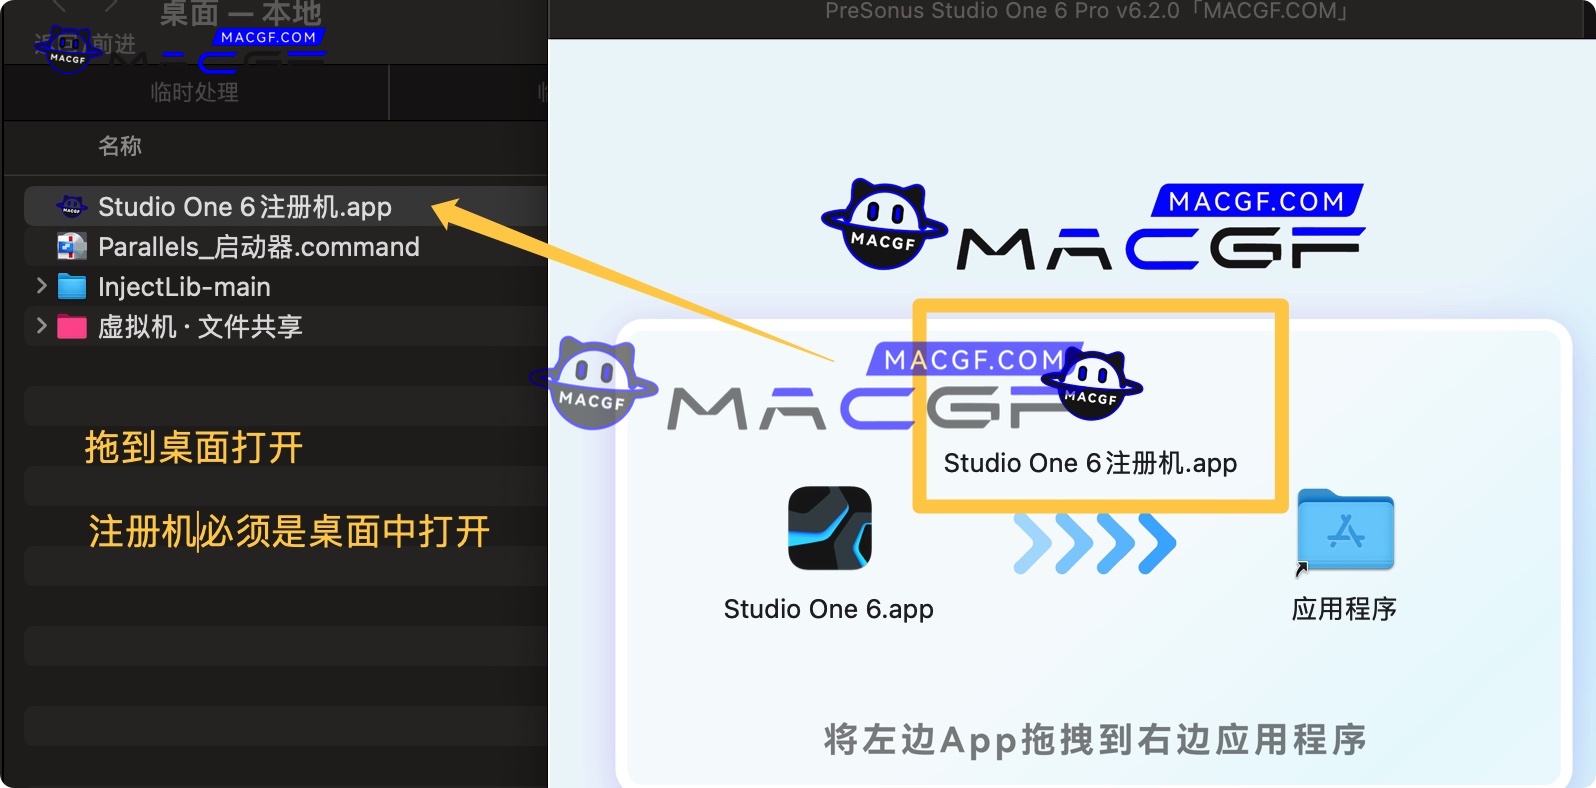Click the 应用程序 label under folder

(x=1344, y=609)
